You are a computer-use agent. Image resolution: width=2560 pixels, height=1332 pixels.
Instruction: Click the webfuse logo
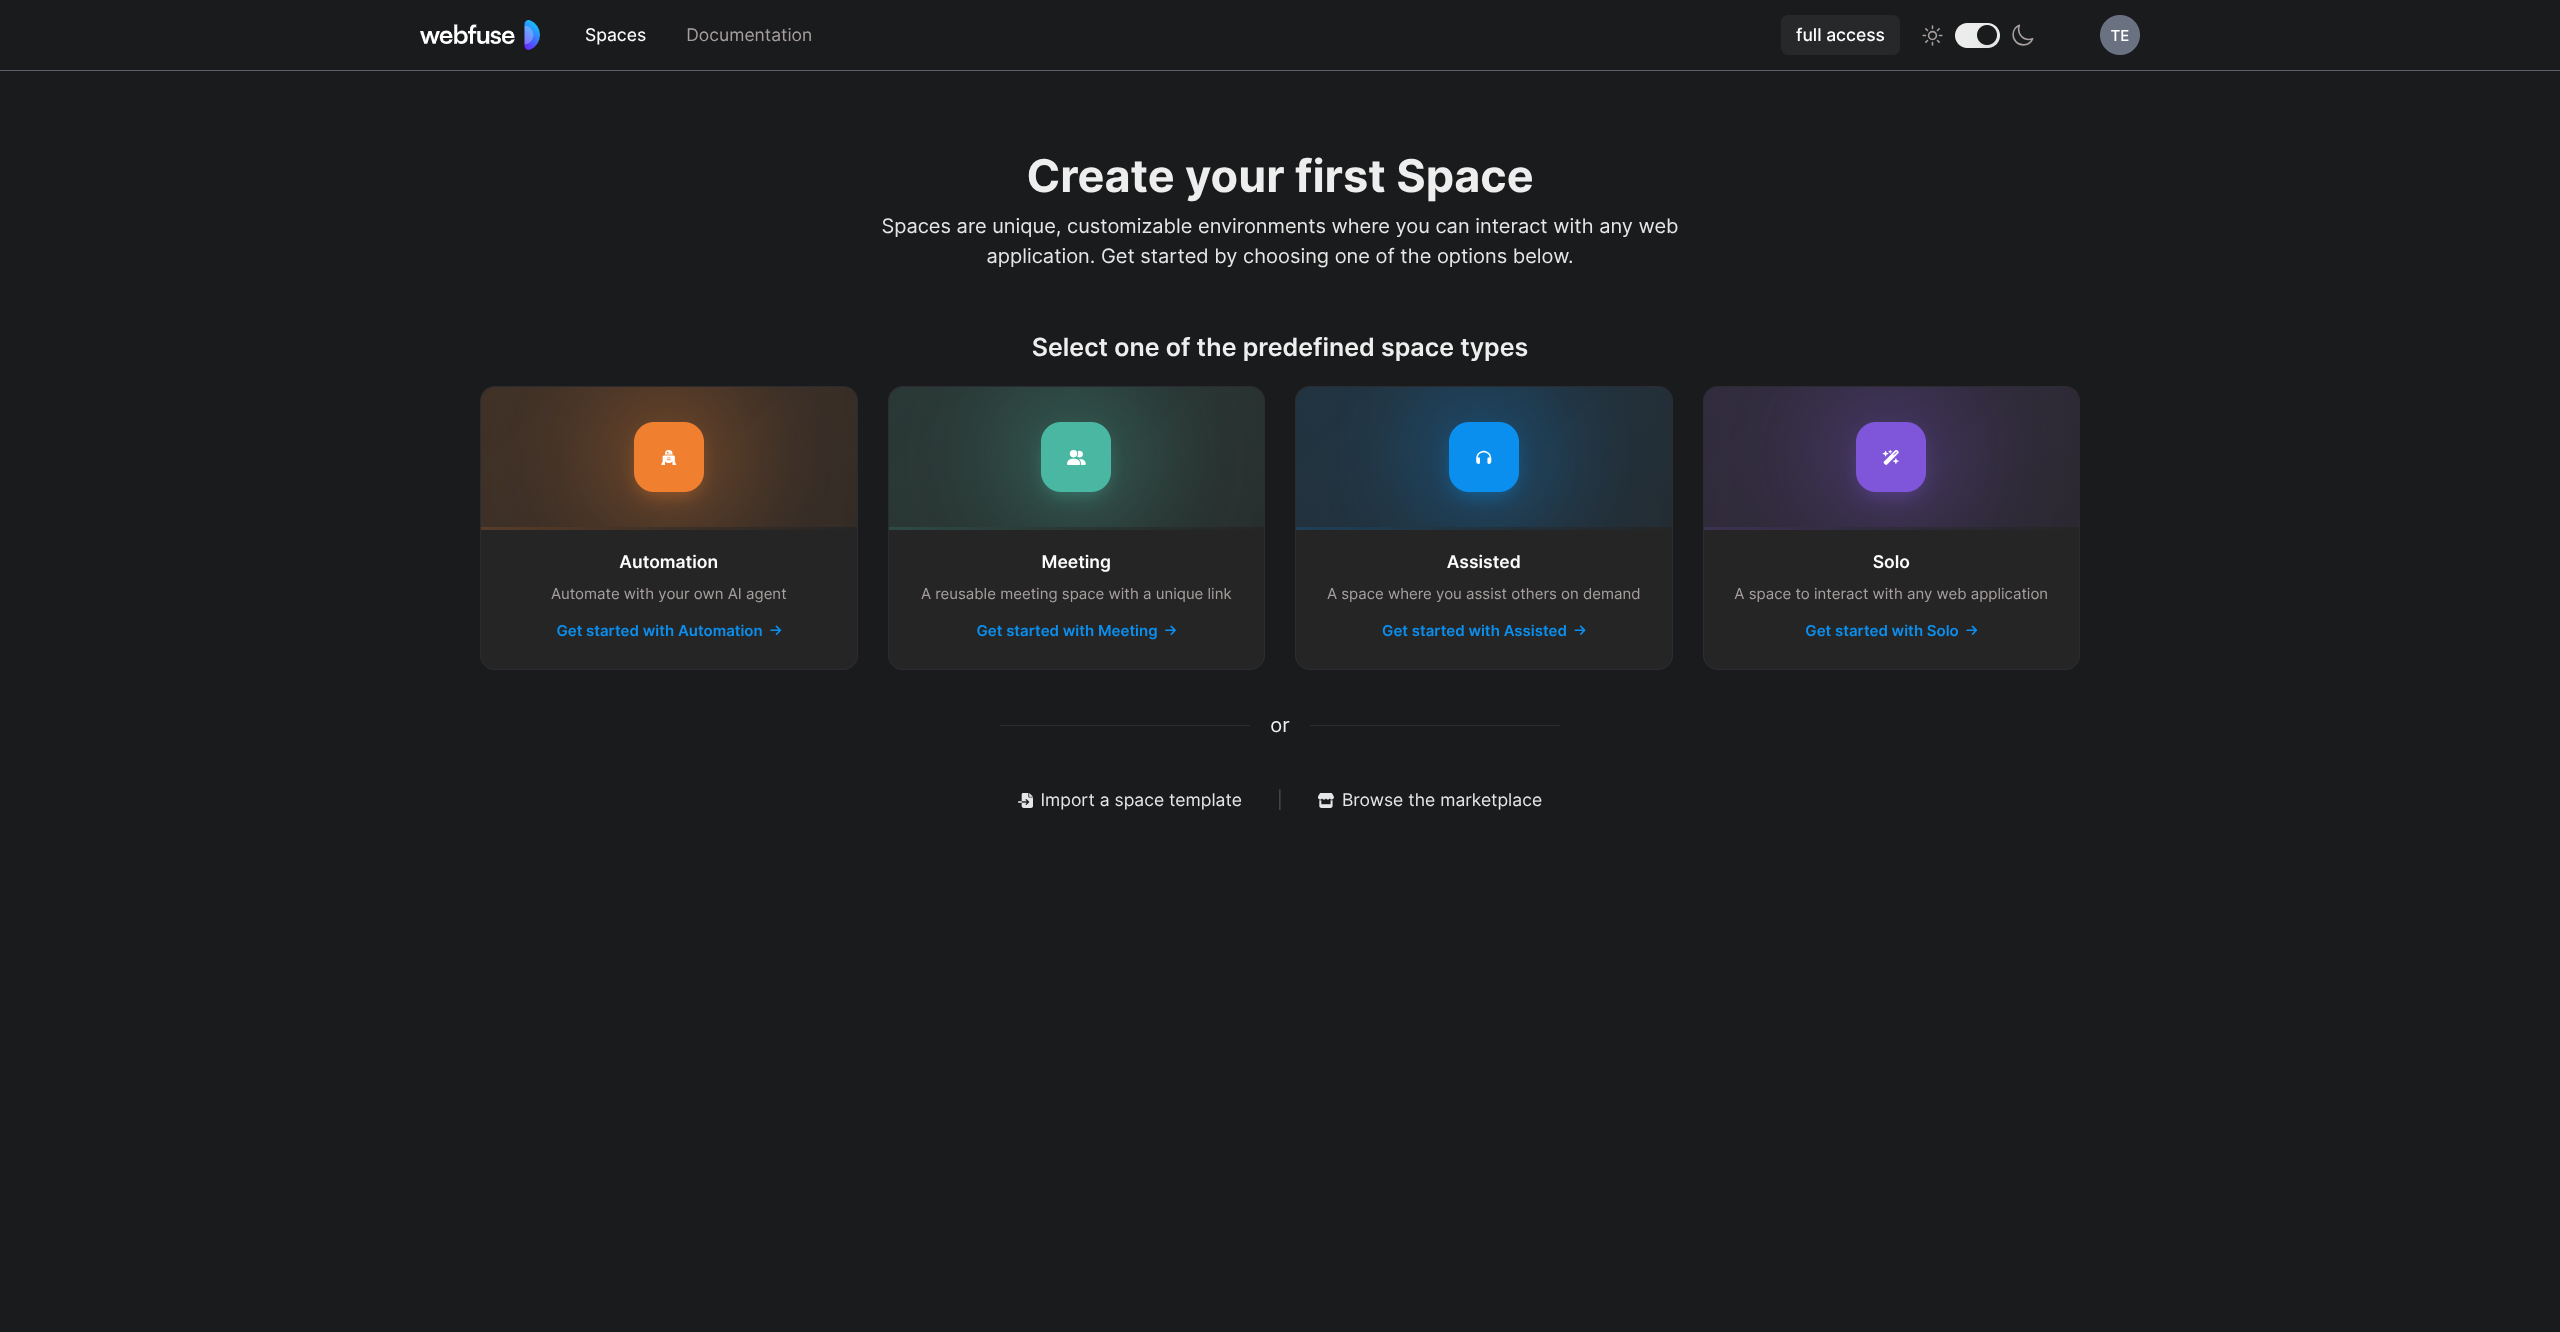(479, 35)
